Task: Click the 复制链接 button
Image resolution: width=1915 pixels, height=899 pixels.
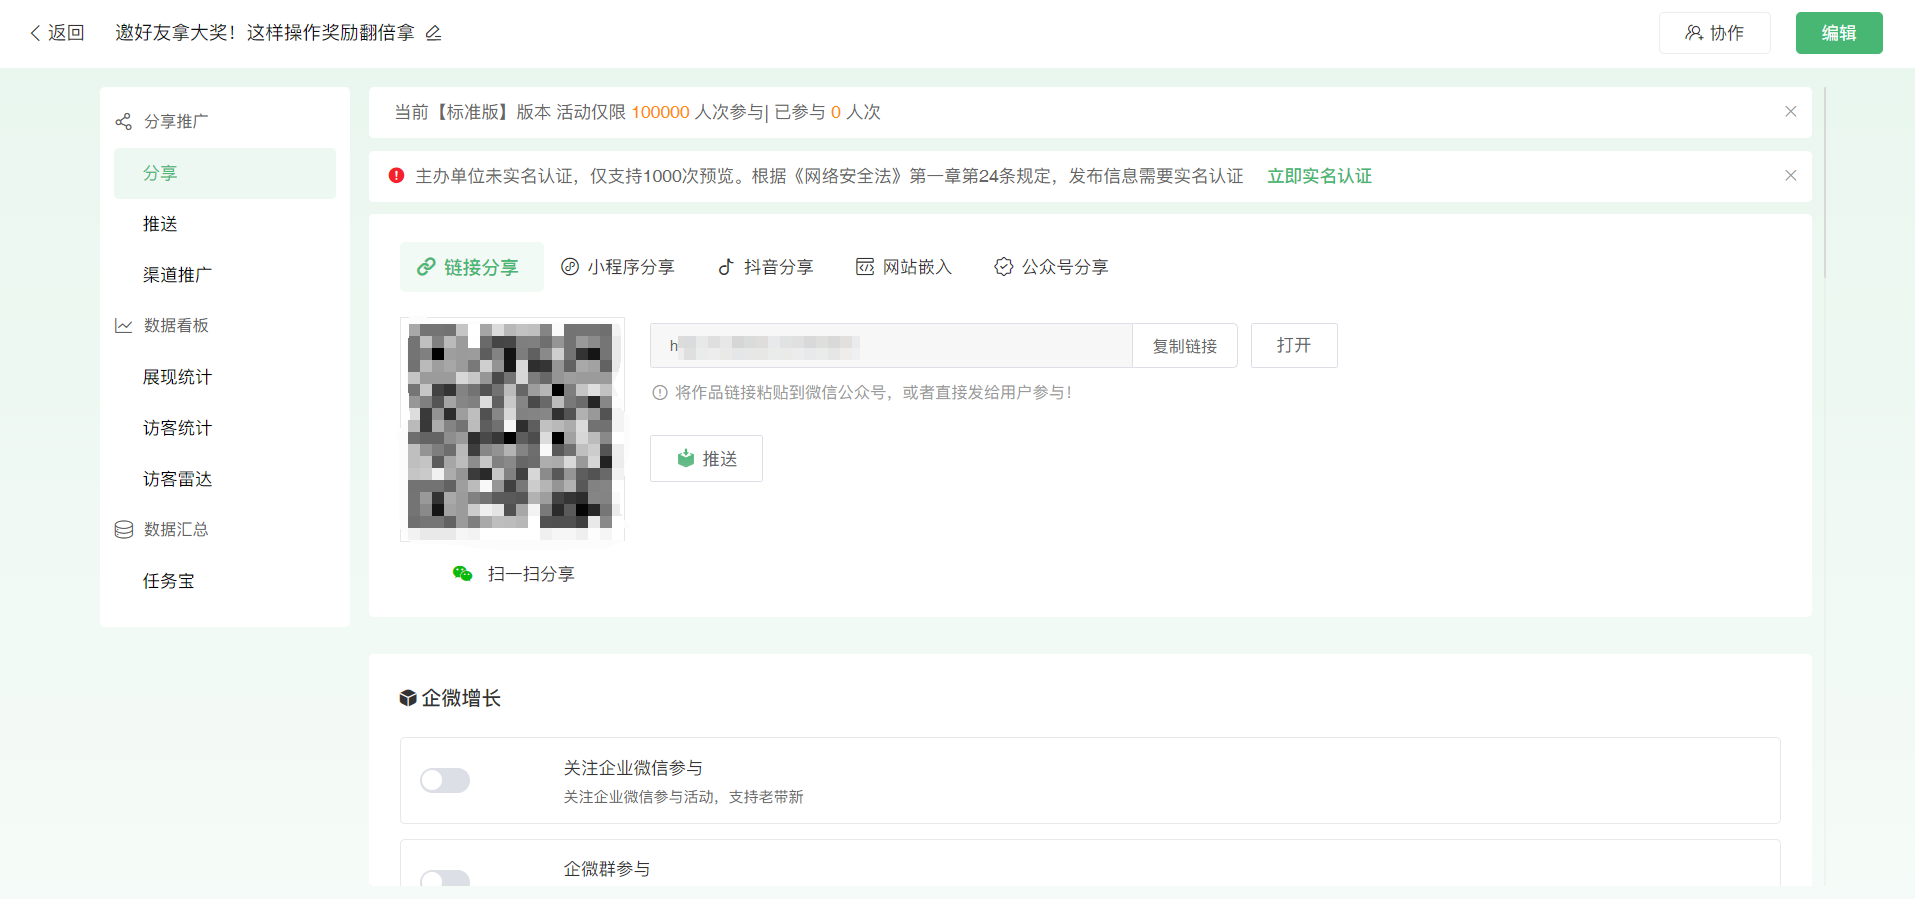Action: click(x=1184, y=346)
